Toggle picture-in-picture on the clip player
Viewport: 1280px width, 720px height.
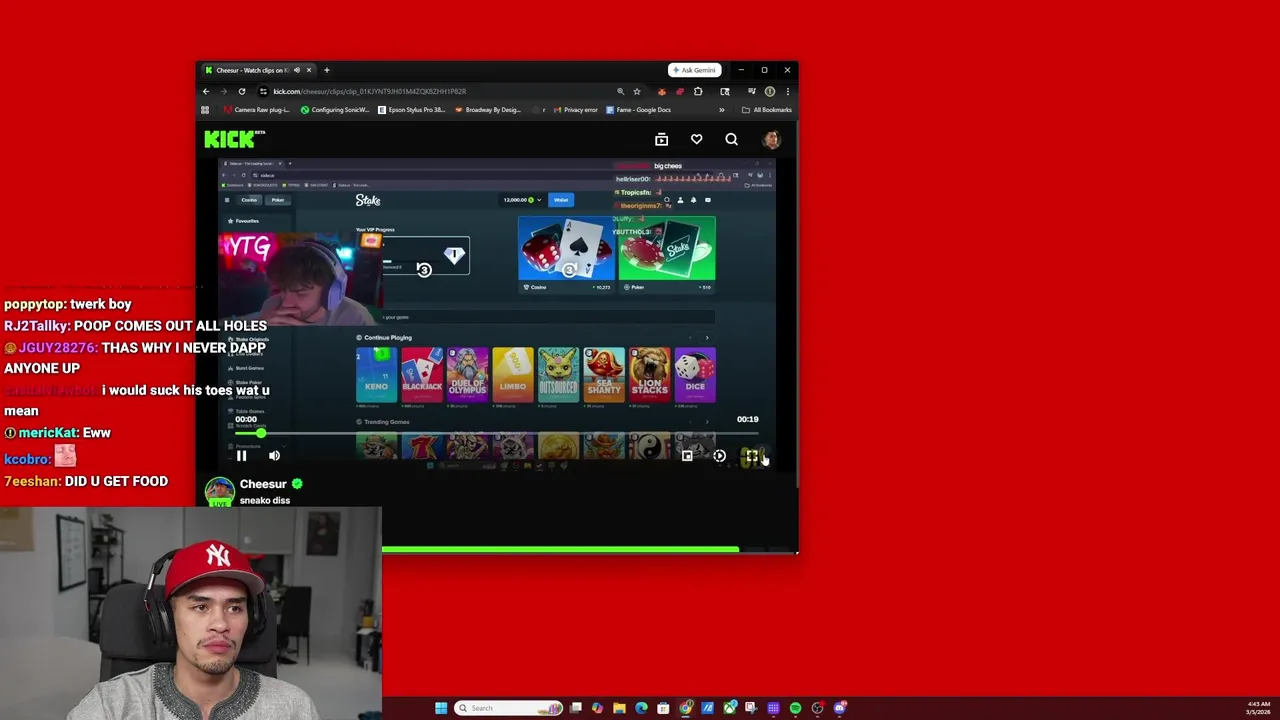pos(687,456)
